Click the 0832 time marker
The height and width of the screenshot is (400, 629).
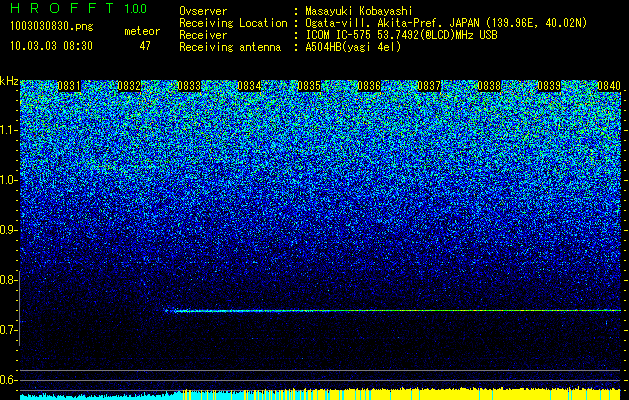129,86
